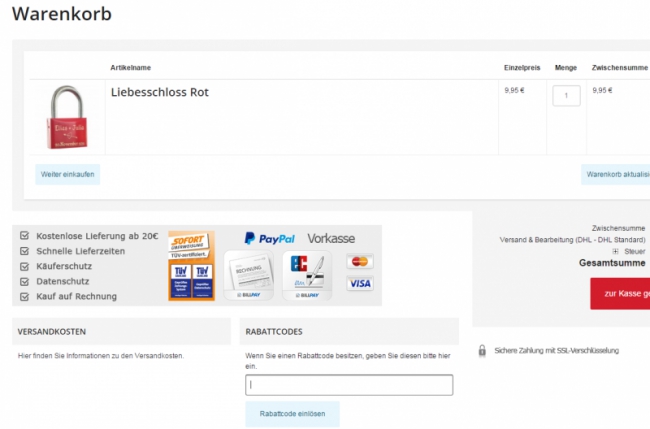This screenshot has width=650, height=429.
Task: Click checkbox icon beside Käuferschutz
Action: click(x=24, y=266)
